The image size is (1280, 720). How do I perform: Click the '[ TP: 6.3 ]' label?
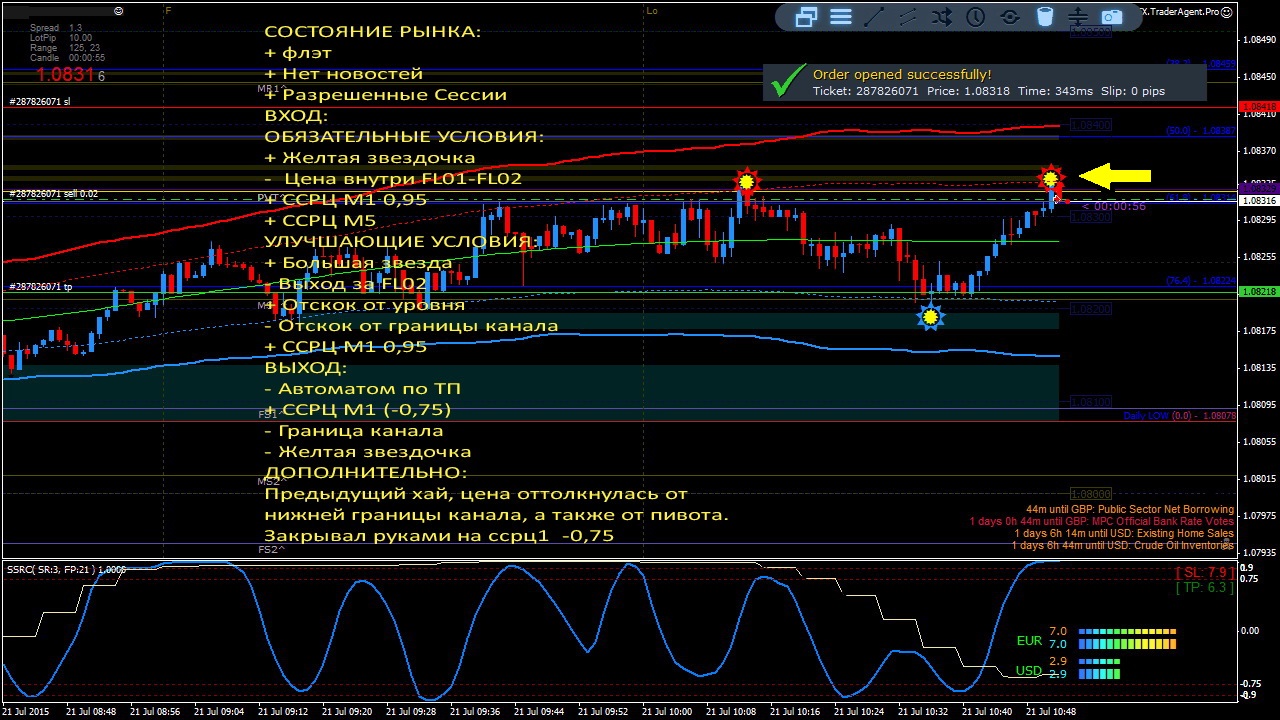(x=1204, y=587)
